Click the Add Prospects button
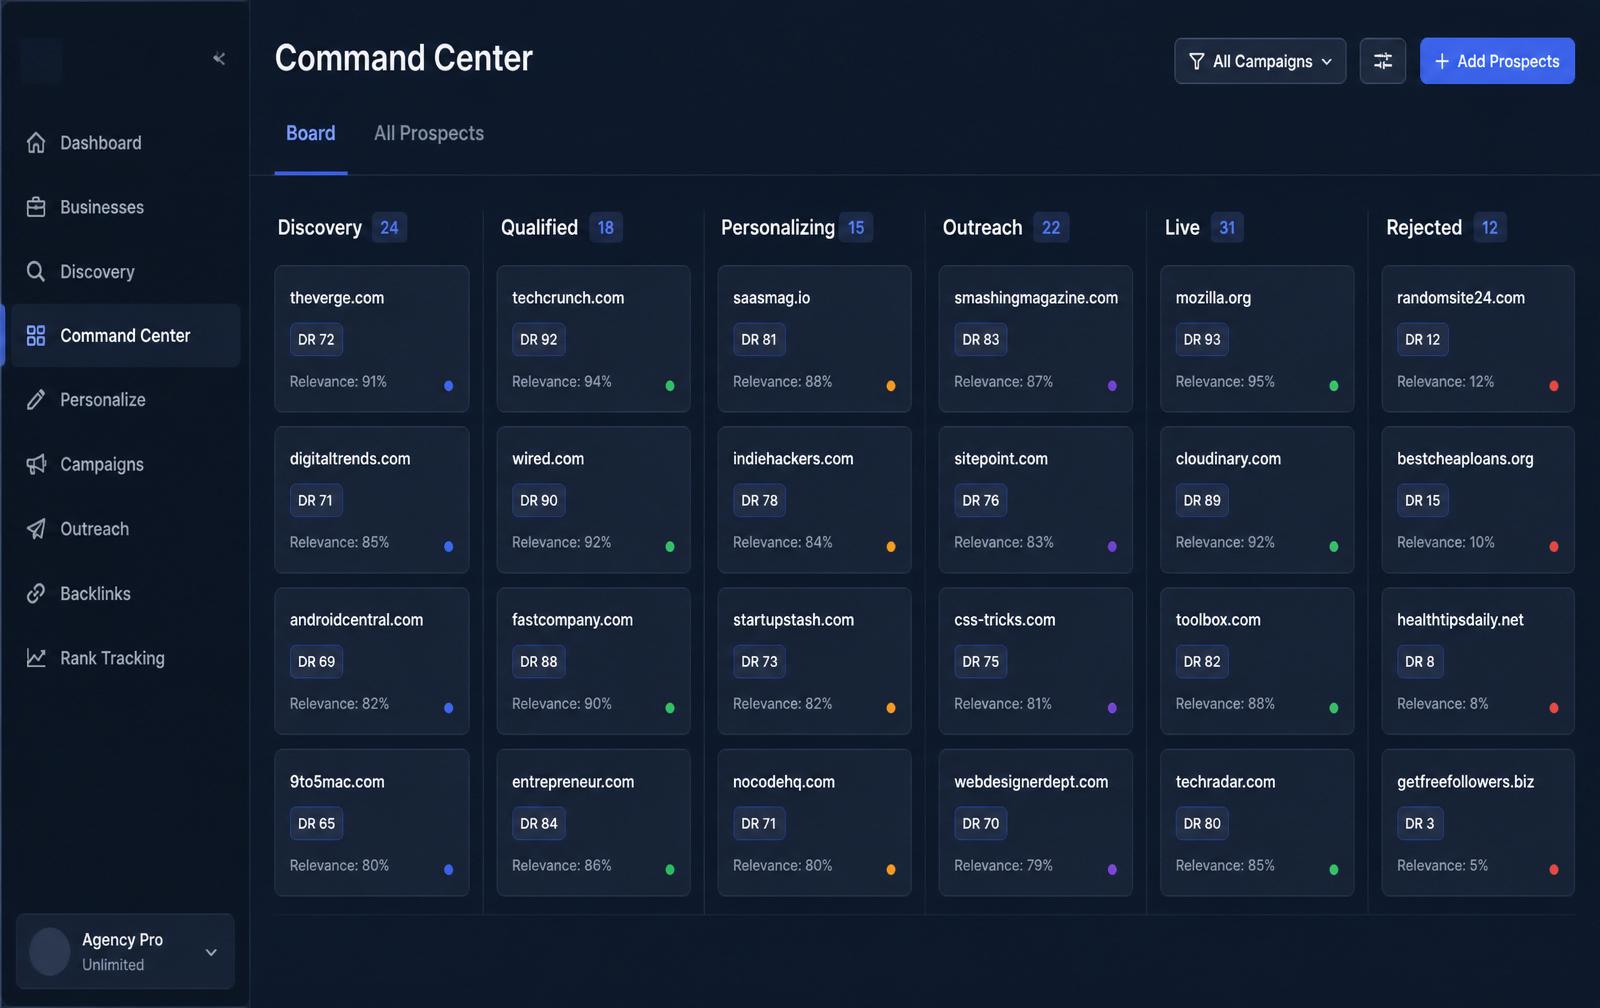Screen dimensions: 1600x1008 click(1497, 61)
